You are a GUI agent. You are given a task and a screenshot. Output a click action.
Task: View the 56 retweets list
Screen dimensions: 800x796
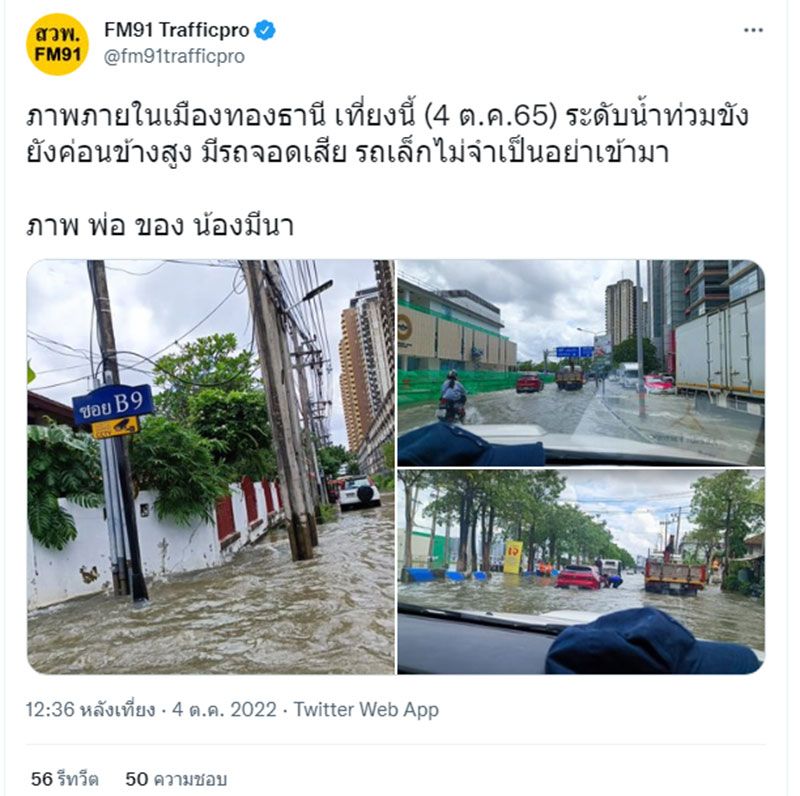tap(64, 779)
